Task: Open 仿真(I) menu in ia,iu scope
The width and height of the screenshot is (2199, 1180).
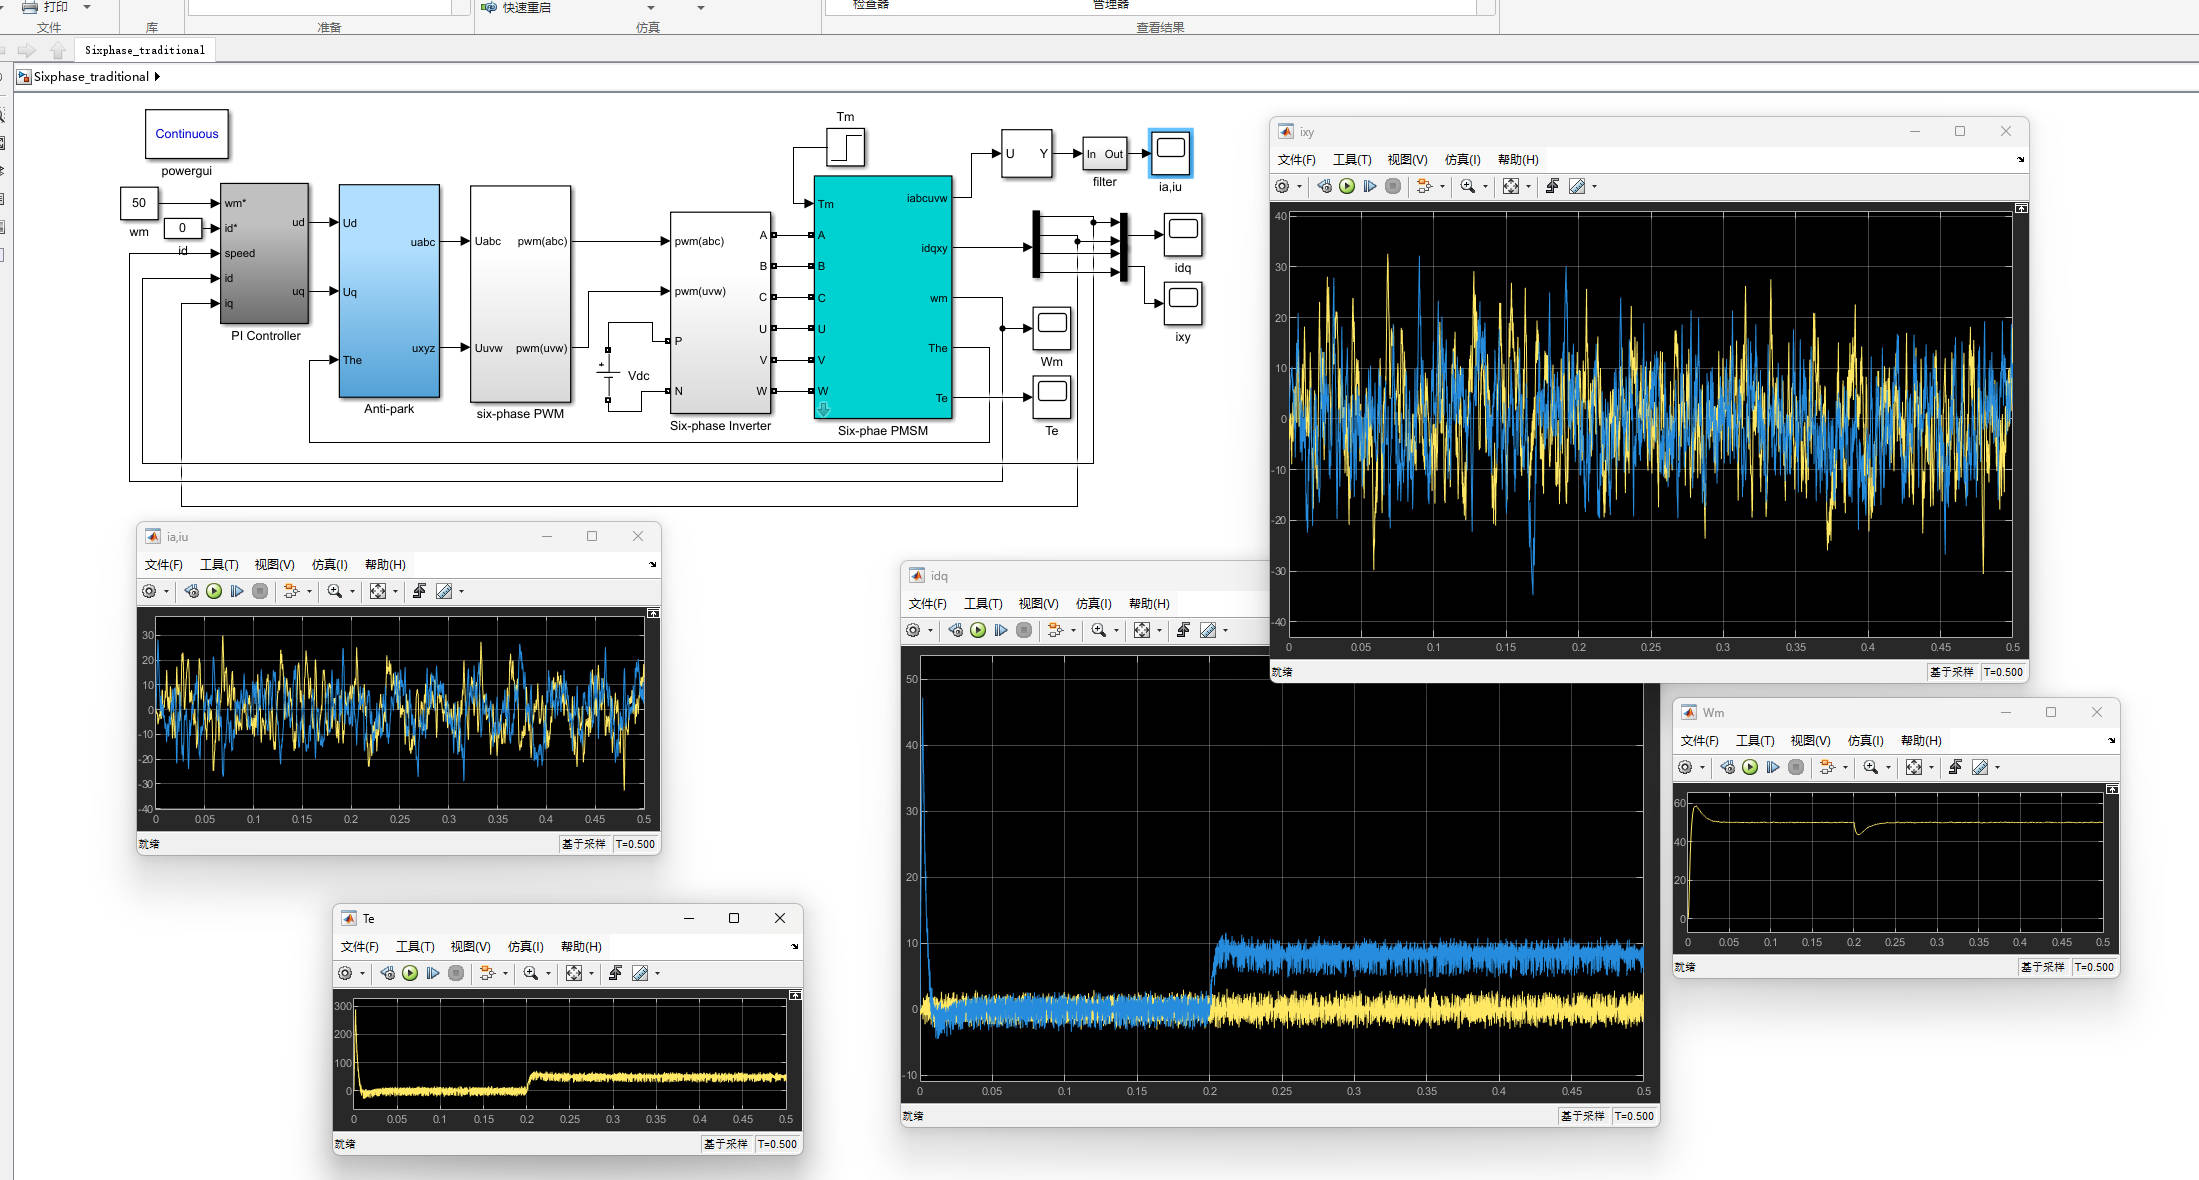Action: tap(329, 565)
